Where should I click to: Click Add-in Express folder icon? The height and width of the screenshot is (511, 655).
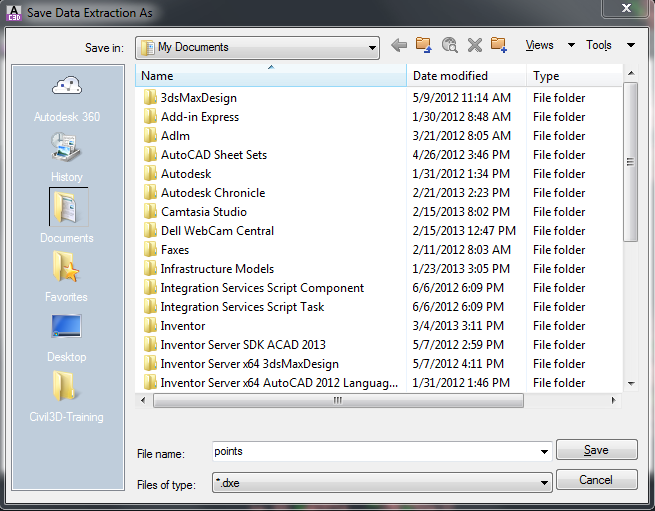(150, 117)
